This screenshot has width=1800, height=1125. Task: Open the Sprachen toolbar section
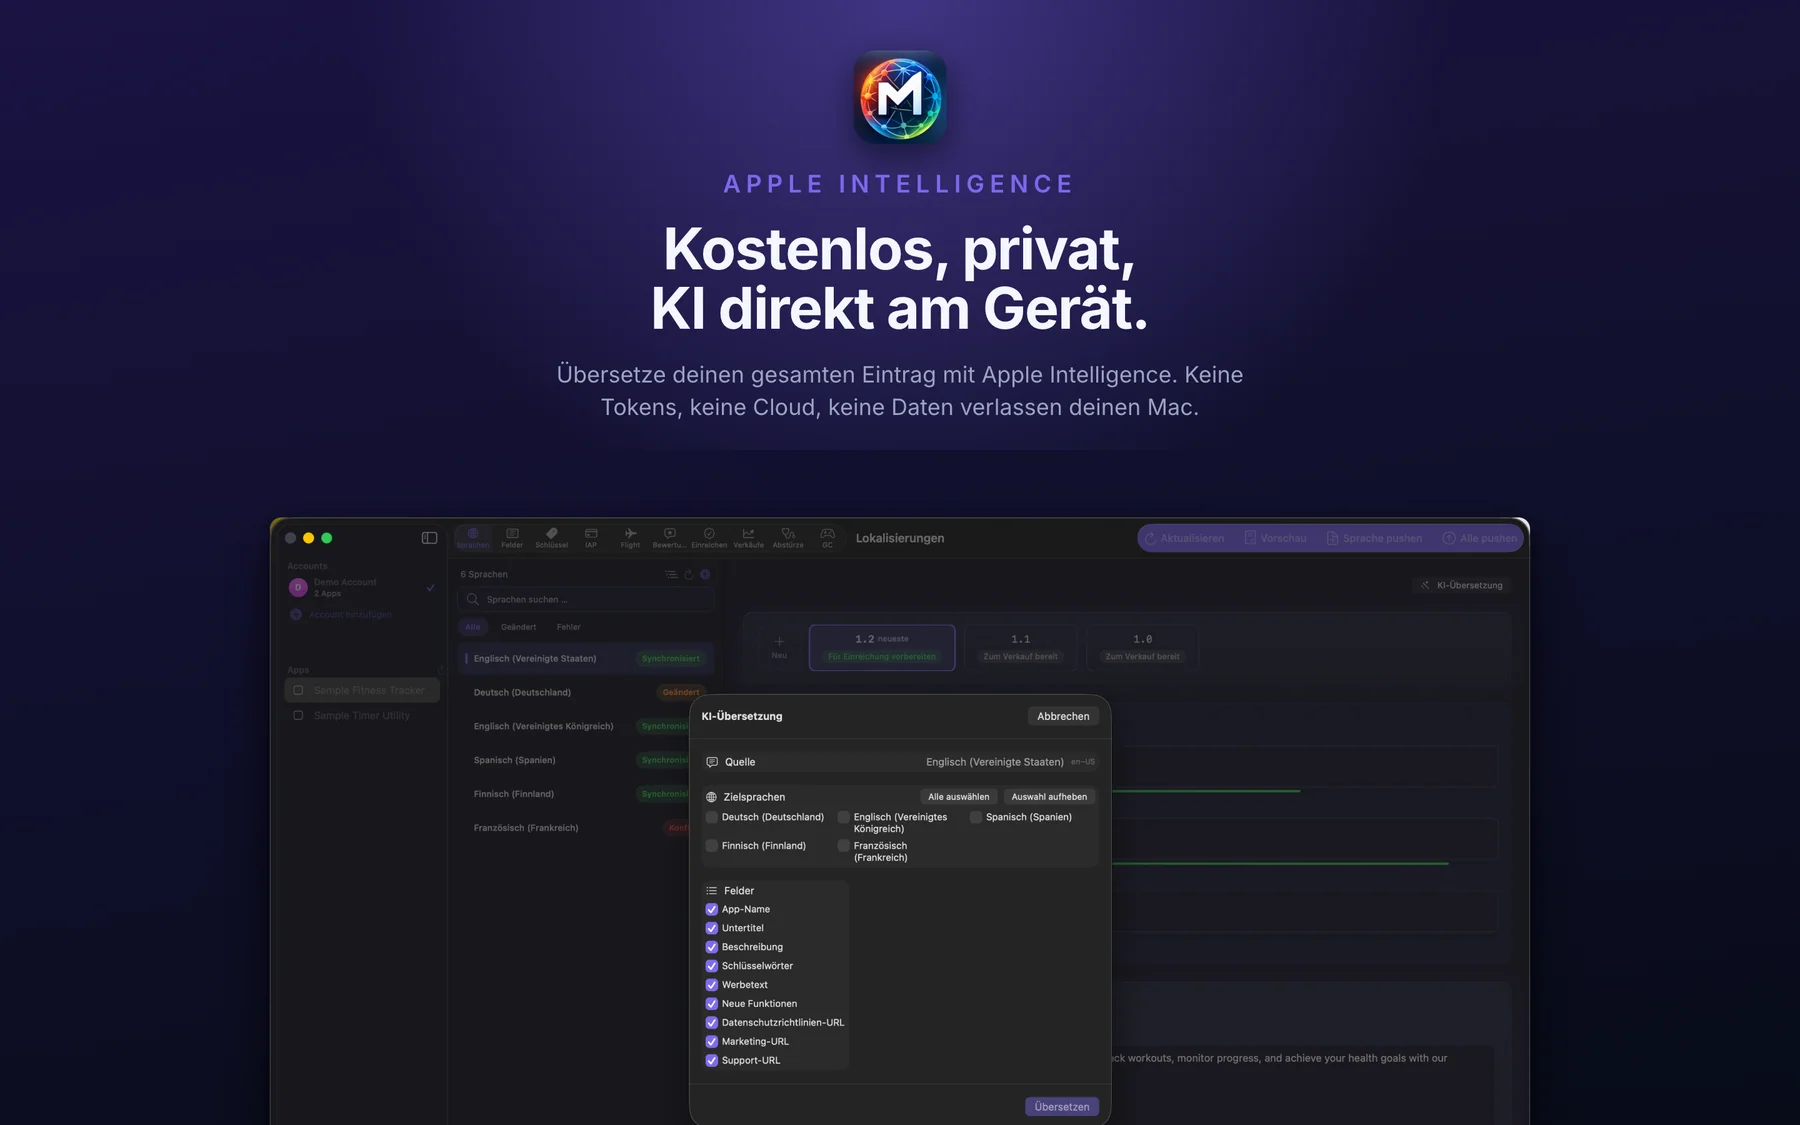[473, 538]
